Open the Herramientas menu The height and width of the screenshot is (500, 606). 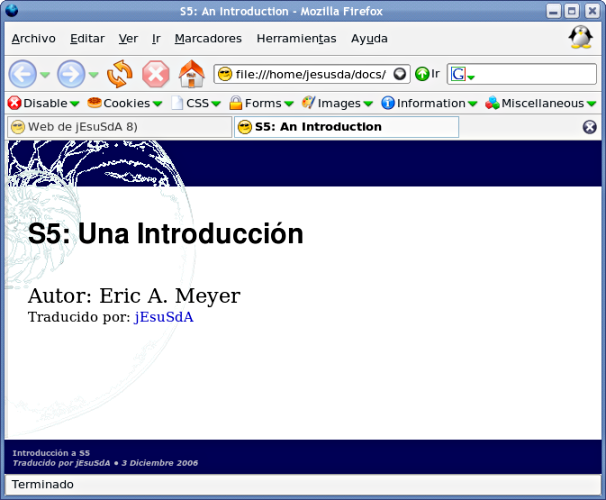pyautogui.click(x=296, y=39)
